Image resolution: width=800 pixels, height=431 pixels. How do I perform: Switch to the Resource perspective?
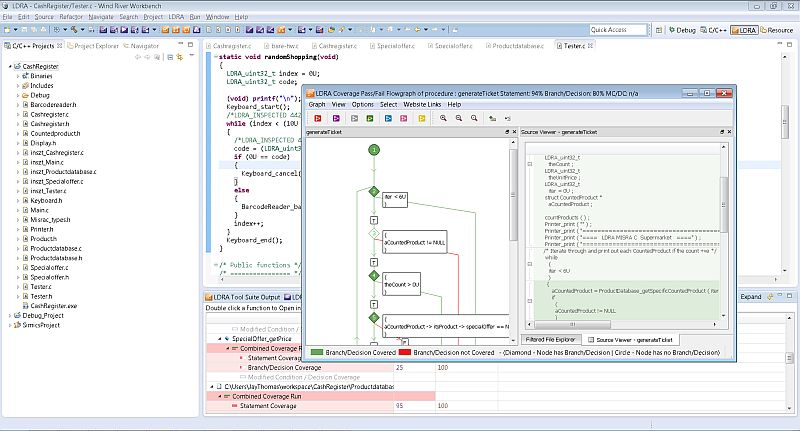tap(777, 30)
